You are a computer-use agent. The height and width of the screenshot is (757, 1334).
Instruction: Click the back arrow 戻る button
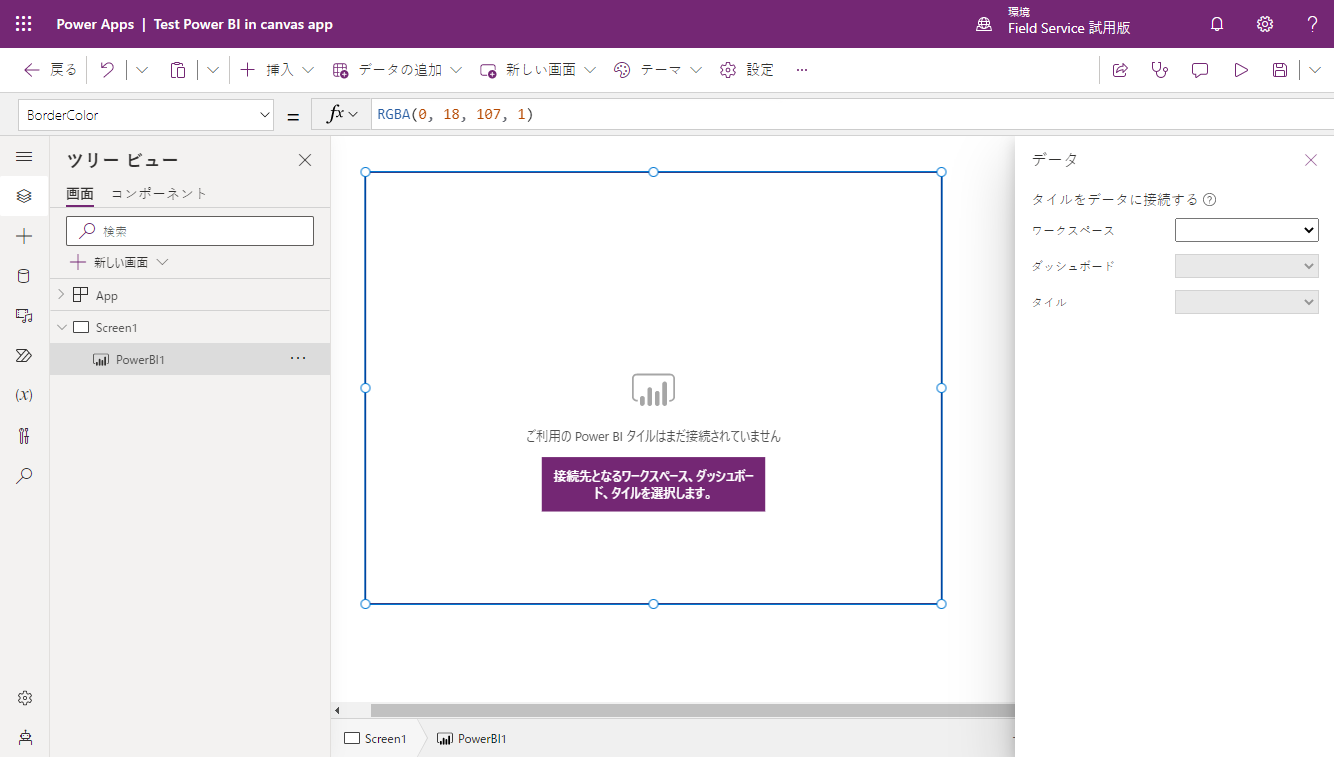click(50, 70)
